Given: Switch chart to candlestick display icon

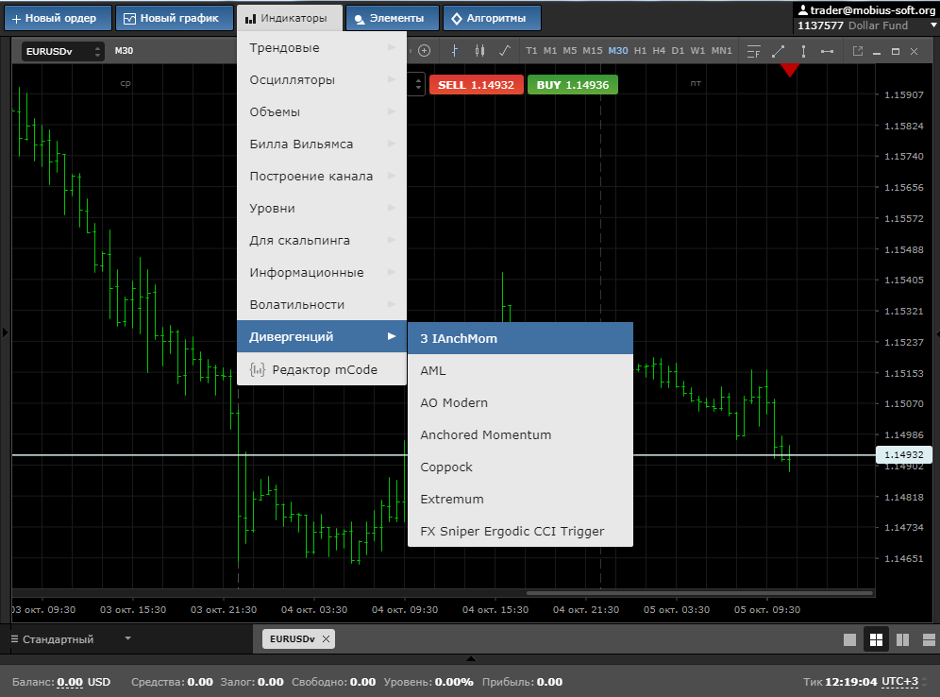Looking at the screenshot, I should 480,51.
